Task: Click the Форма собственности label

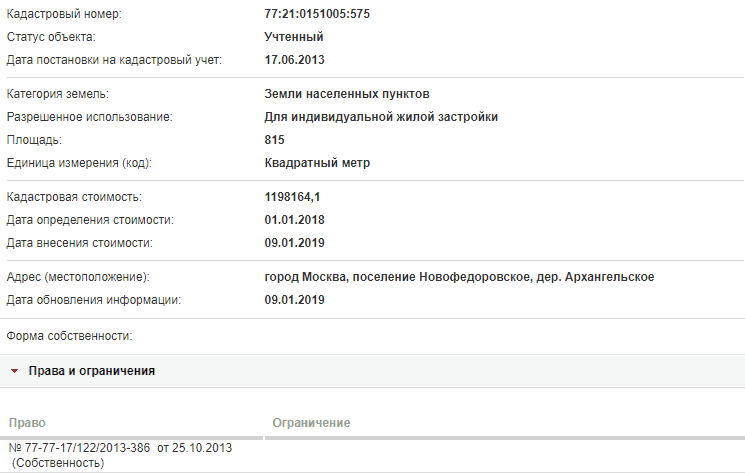Action: (69, 336)
